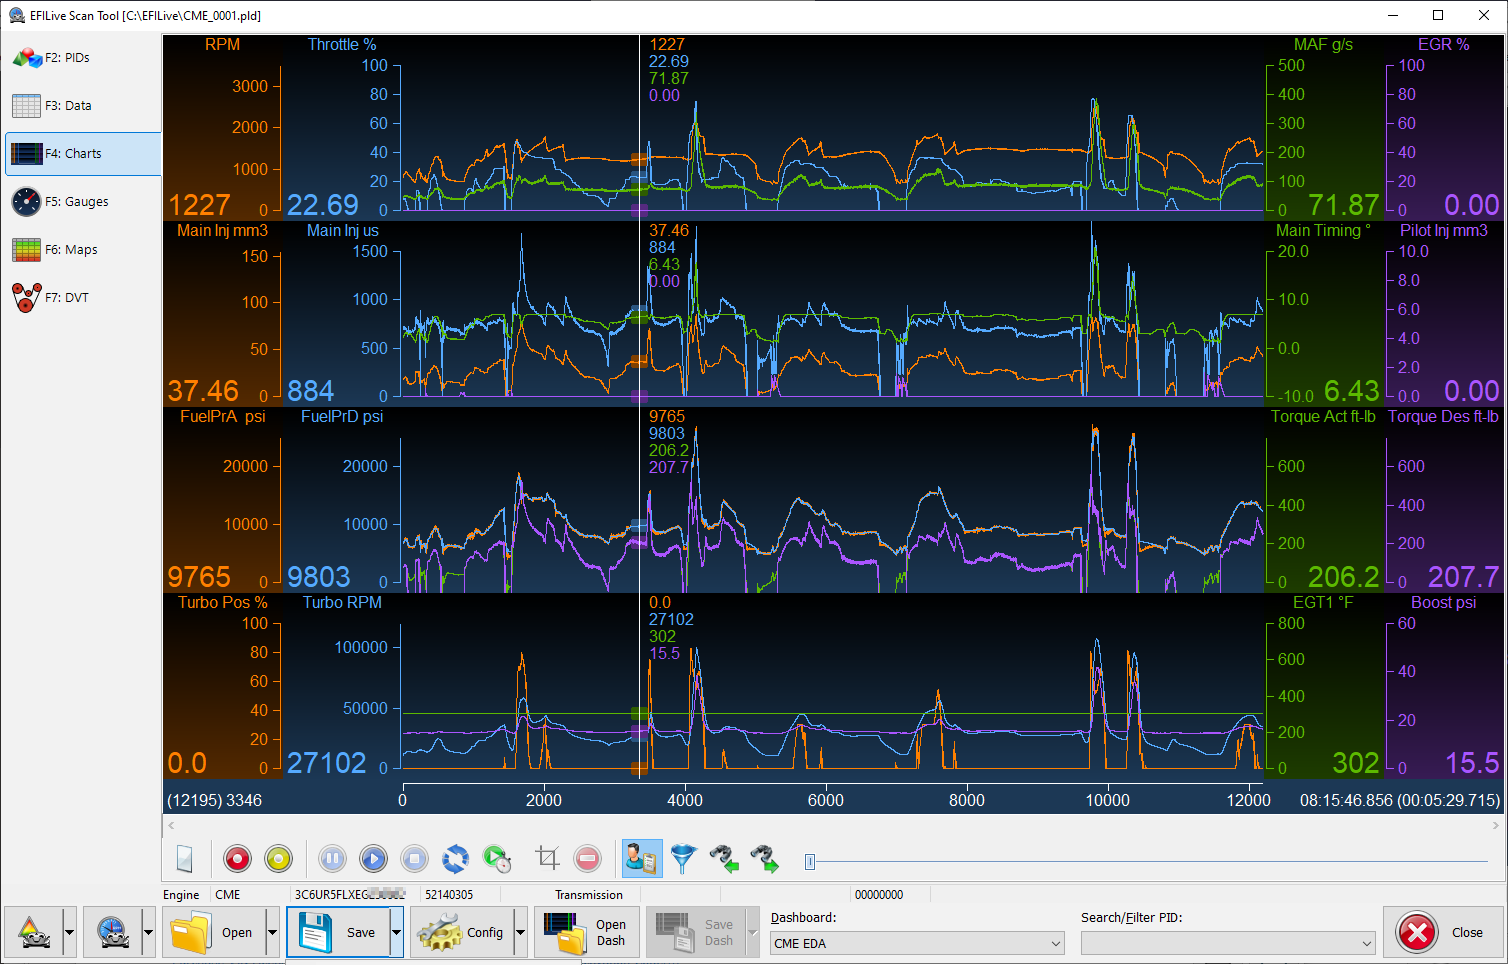Click the timestamp 08:15:46.856 text
The width and height of the screenshot is (1508, 965).
click(1346, 801)
